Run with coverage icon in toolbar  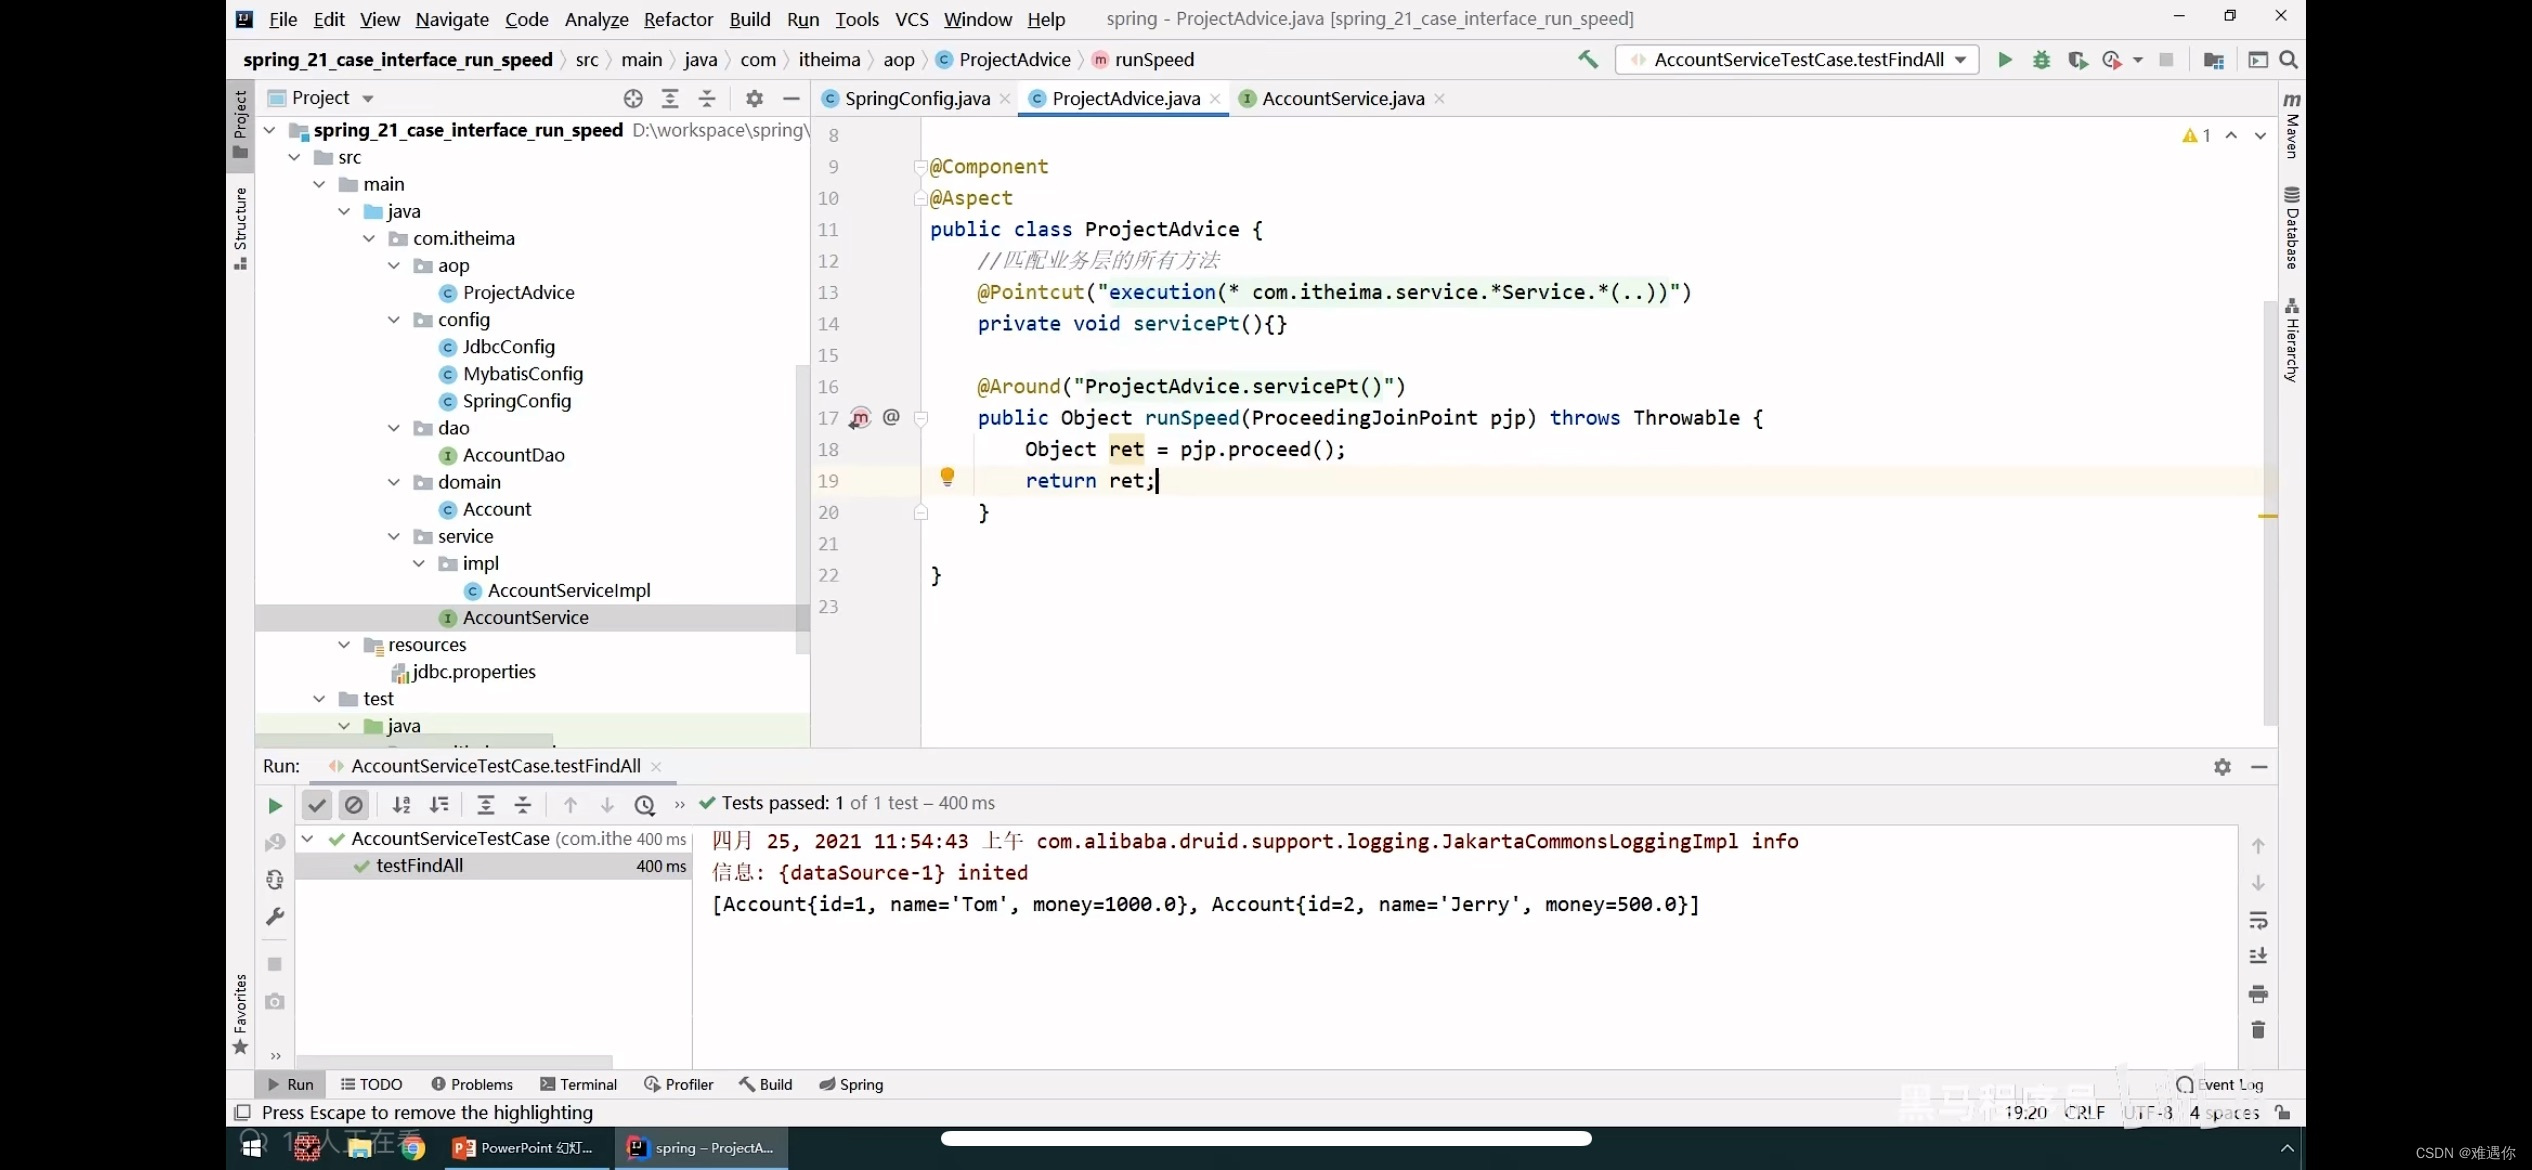2077,60
